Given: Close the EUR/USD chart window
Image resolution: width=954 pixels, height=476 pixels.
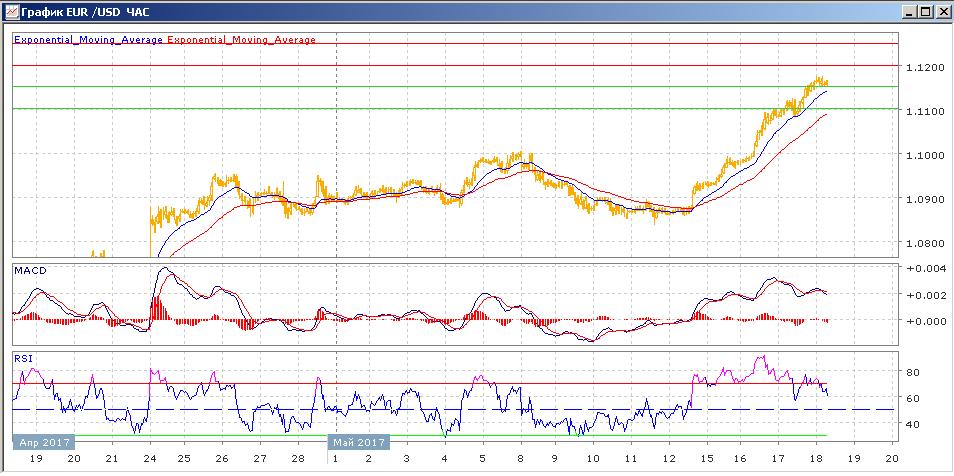Looking at the screenshot, I should (942, 11).
